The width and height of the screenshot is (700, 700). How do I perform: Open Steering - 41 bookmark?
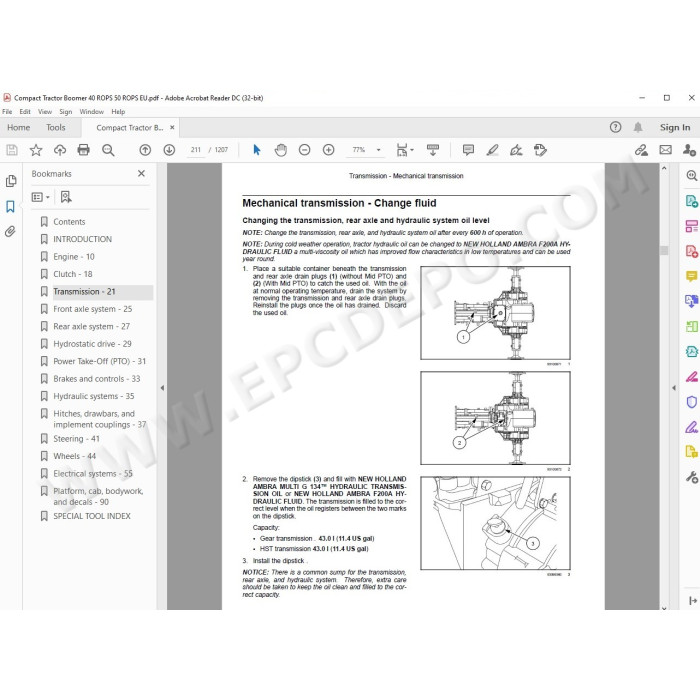76,439
